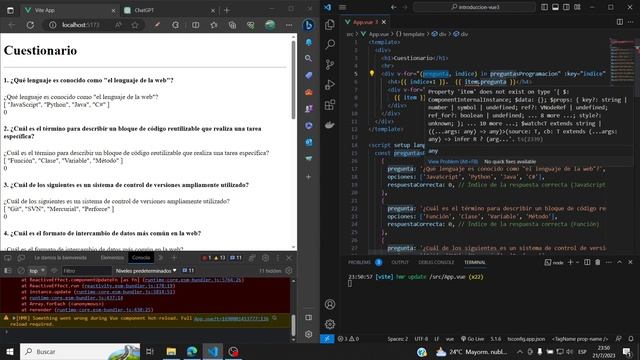Maximize the terminal panel with the chevron

tap(619, 262)
